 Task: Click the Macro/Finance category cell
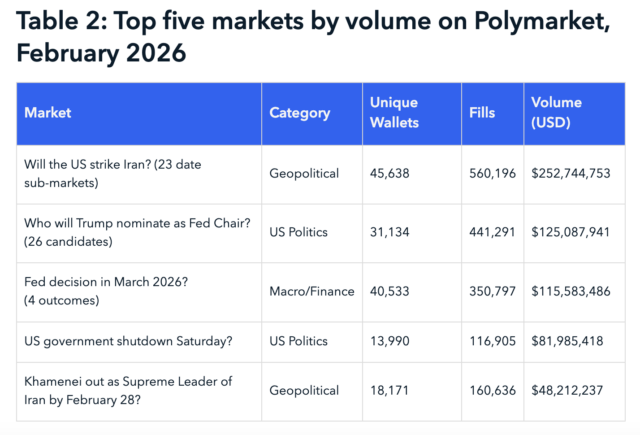(312, 291)
